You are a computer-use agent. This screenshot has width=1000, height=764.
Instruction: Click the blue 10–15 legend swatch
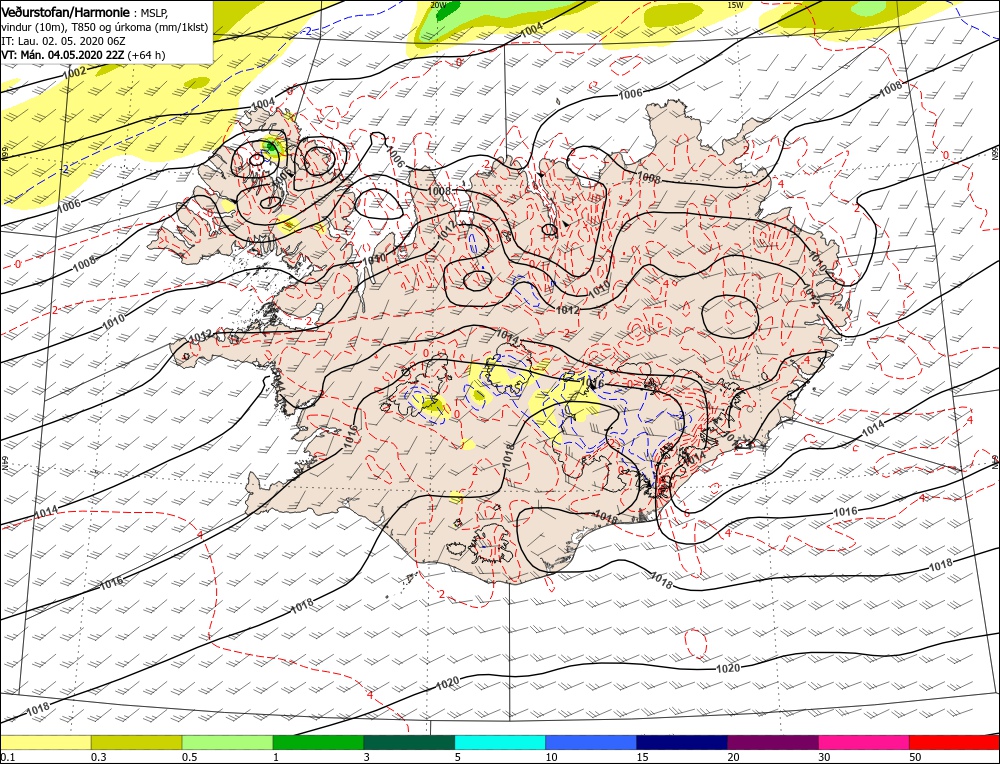point(591,742)
